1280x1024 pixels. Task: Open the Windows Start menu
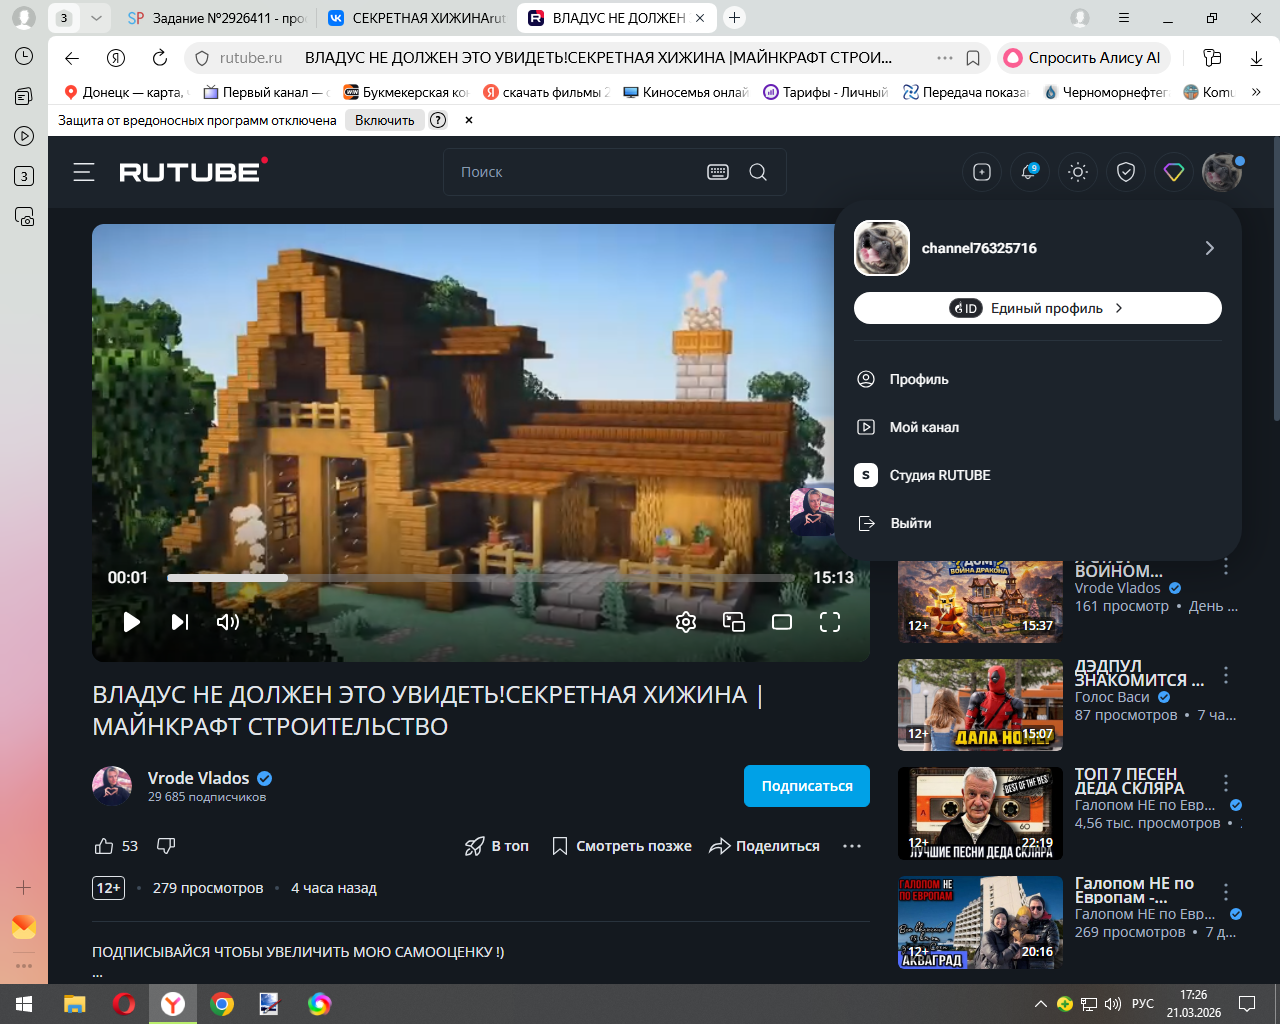pyautogui.click(x=24, y=1004)
